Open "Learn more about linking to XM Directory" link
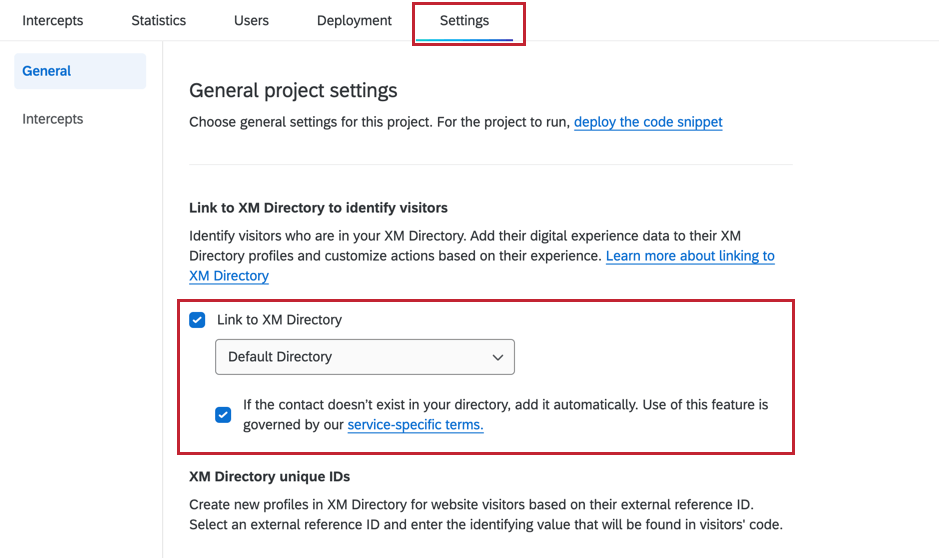Screen dimensions: 939x558 [690, 256]
